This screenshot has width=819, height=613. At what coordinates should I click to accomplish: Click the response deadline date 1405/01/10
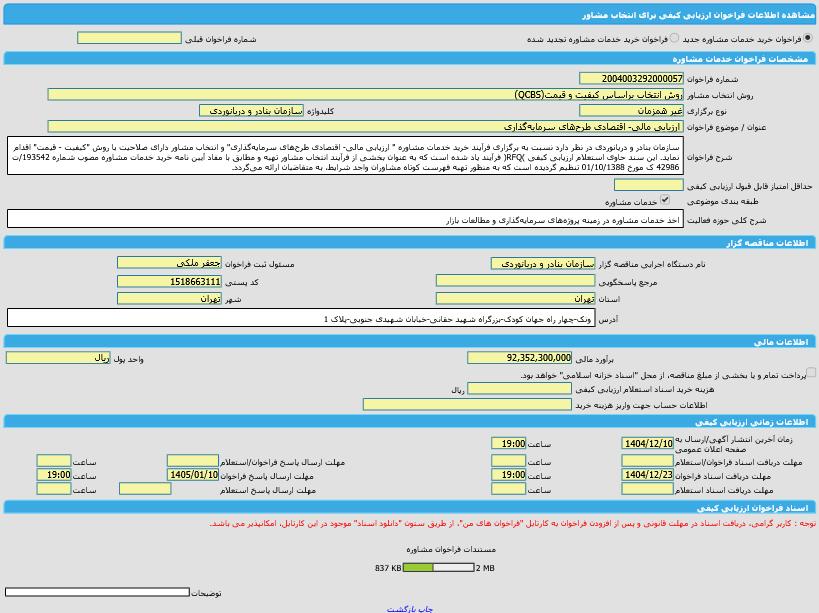[193, 475]
